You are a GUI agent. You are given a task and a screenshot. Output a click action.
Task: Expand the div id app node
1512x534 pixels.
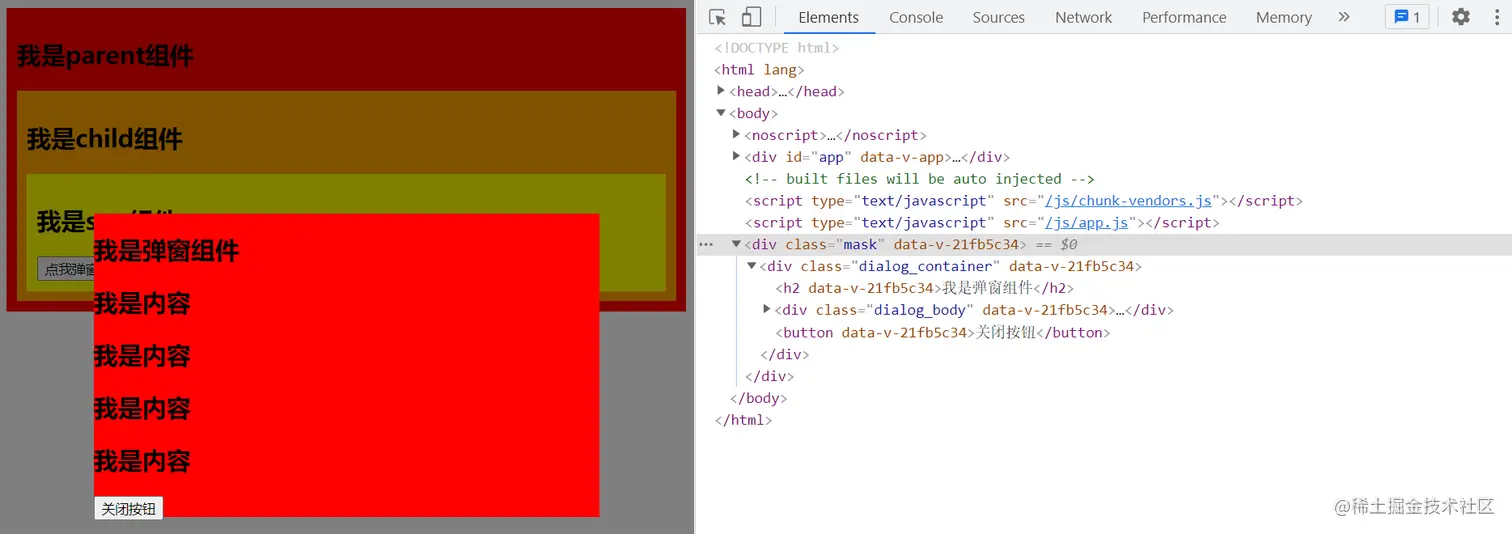point(737,157)
